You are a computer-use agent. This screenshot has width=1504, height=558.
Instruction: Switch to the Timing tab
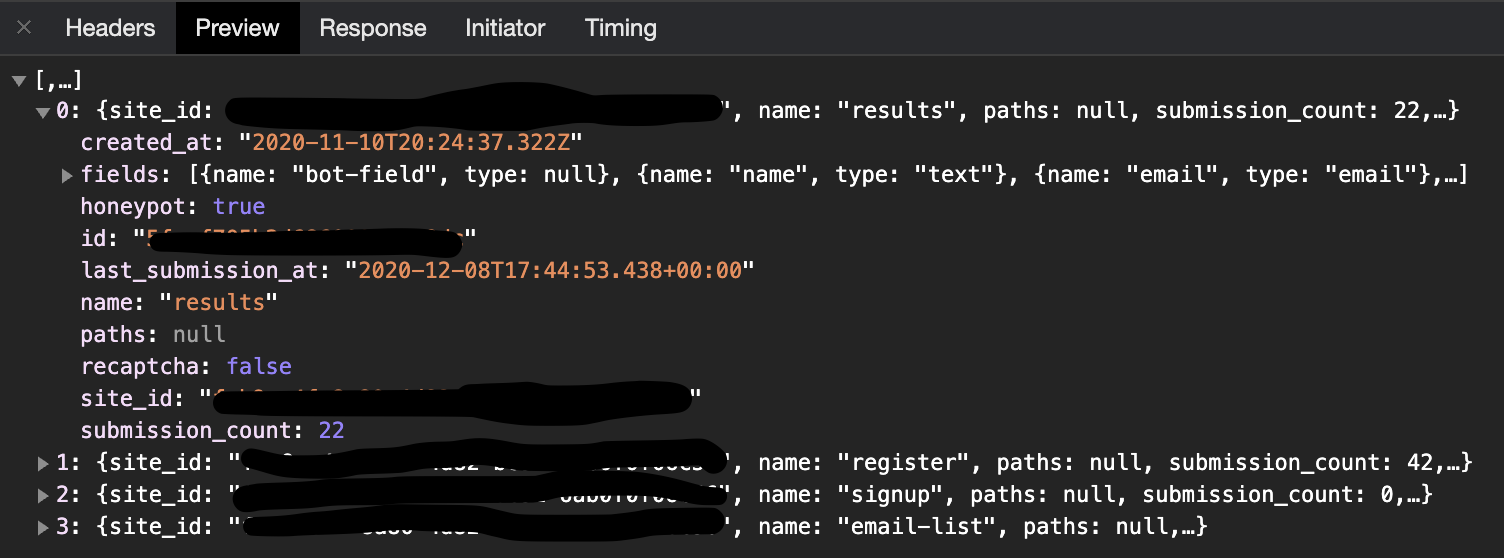coord(620,28)
